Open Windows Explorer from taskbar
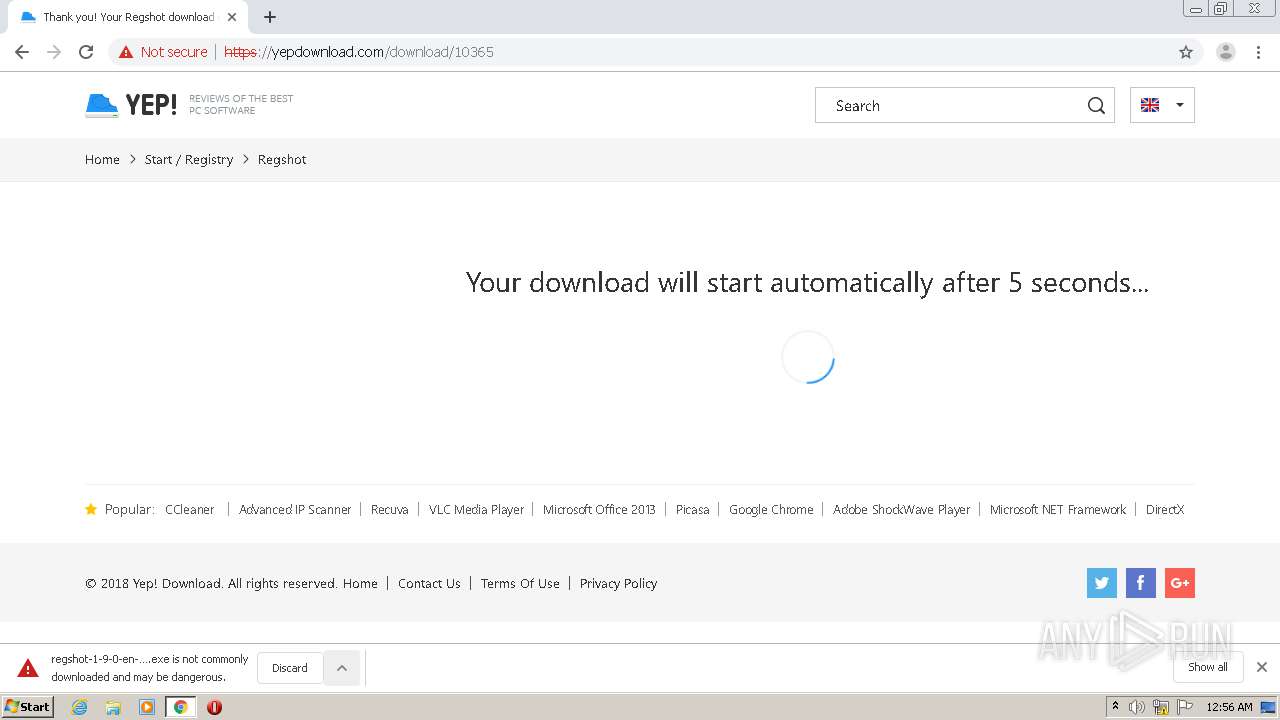1280x720 pixels. [113, 707]
